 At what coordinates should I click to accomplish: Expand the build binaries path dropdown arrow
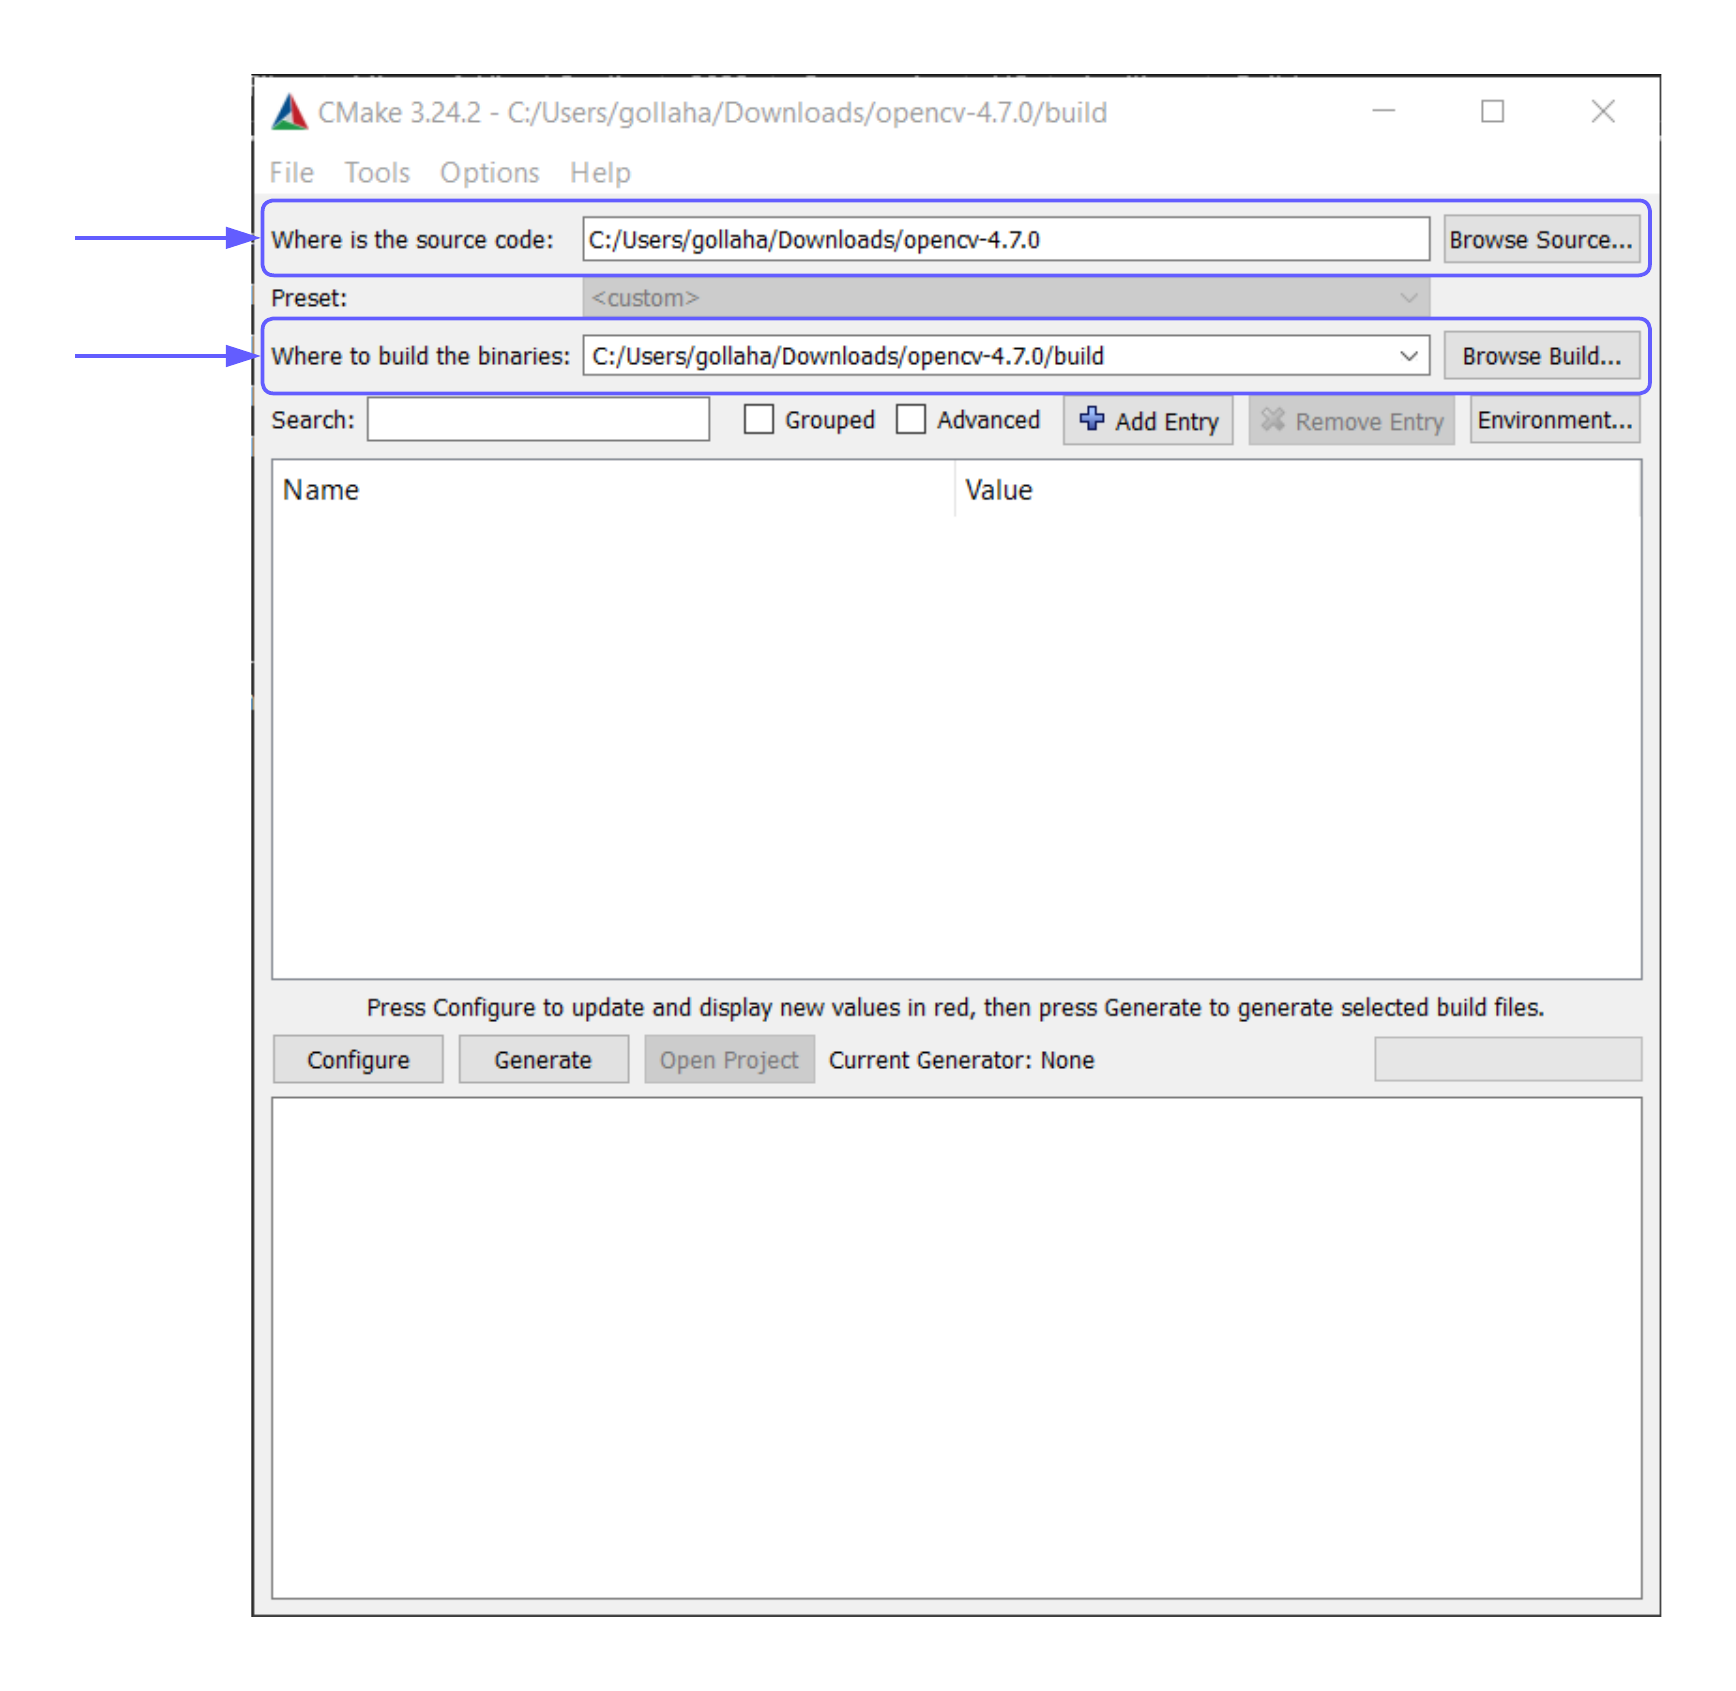(1410, 356)
